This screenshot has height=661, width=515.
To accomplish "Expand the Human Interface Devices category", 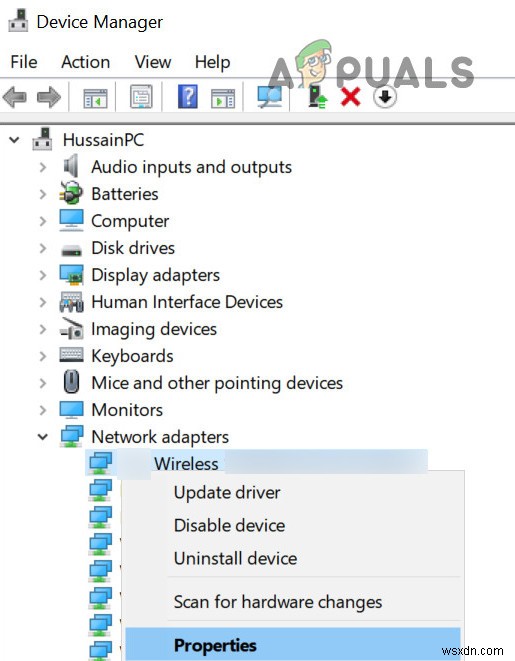I will pyautogui.click(x=43, y=302).
